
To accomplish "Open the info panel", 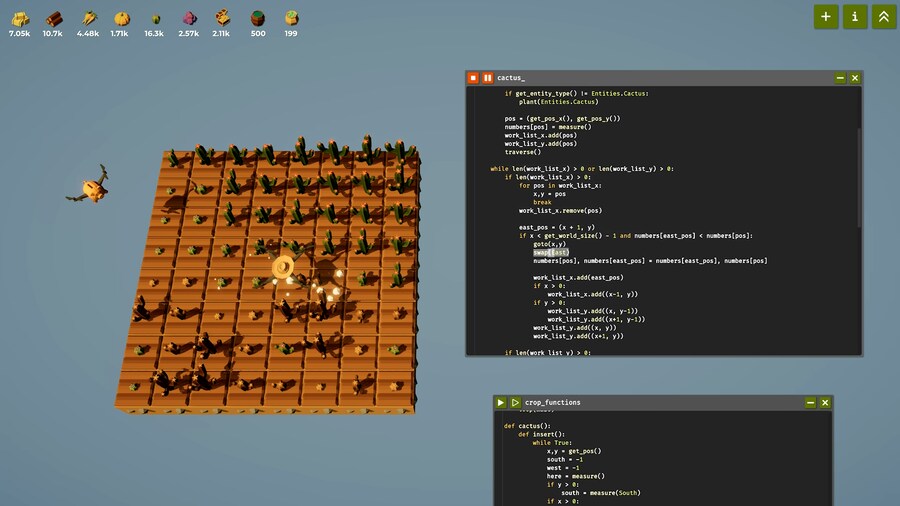I will point(854,16).
